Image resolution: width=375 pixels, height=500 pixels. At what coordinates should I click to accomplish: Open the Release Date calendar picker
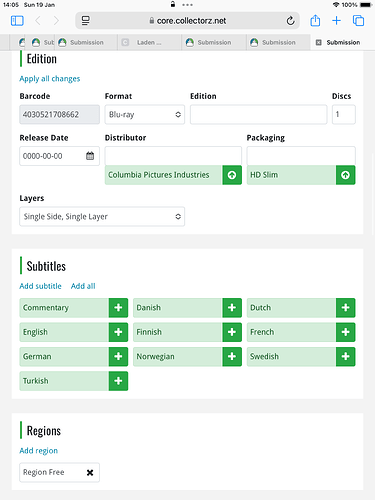point(90,156)
